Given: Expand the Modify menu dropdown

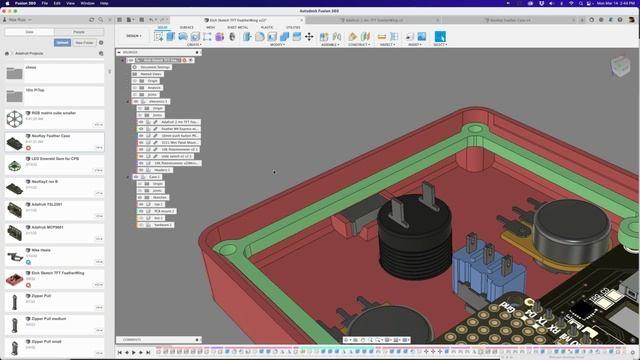Looking at the screenshot, I should pyautogui.click(x=278, y=44).
